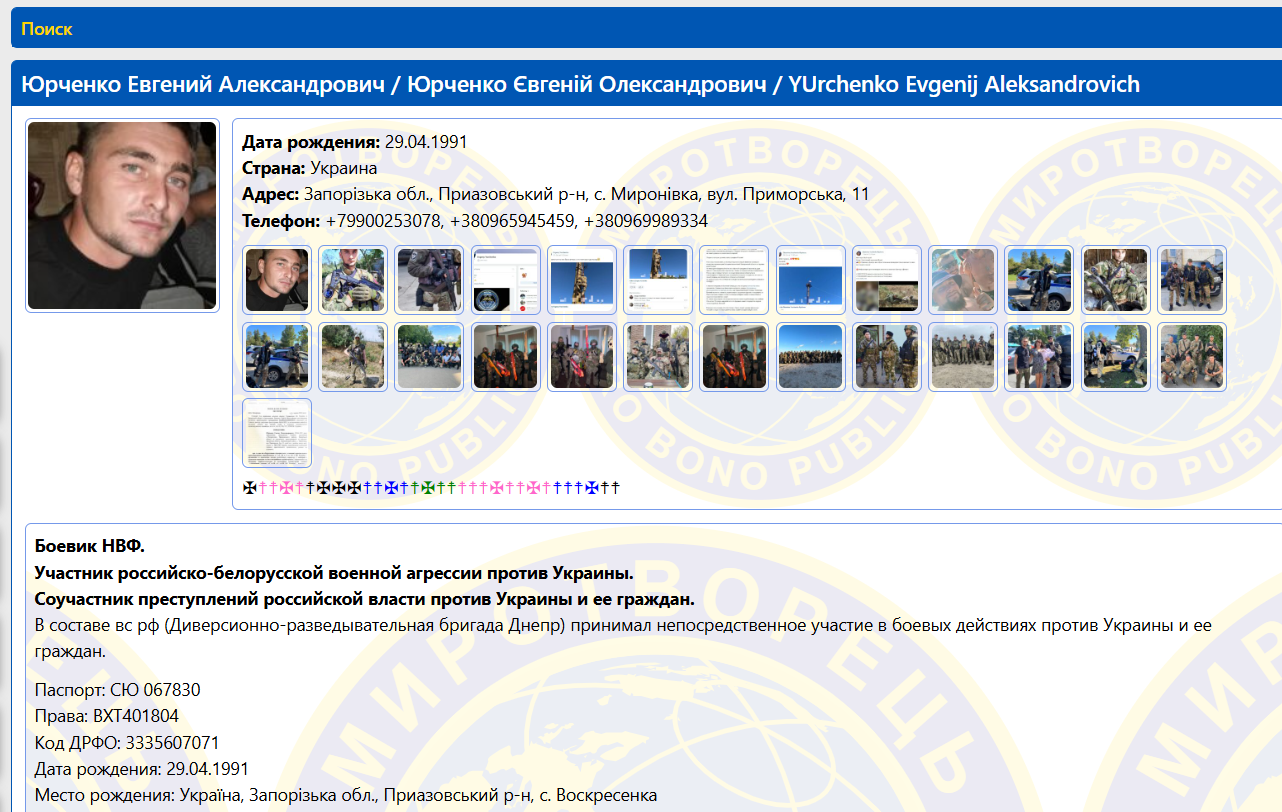Click the 'Права:' line in details
This screenshot has height=812, width=1282.
pyautogui.click(x=107, y=716)
